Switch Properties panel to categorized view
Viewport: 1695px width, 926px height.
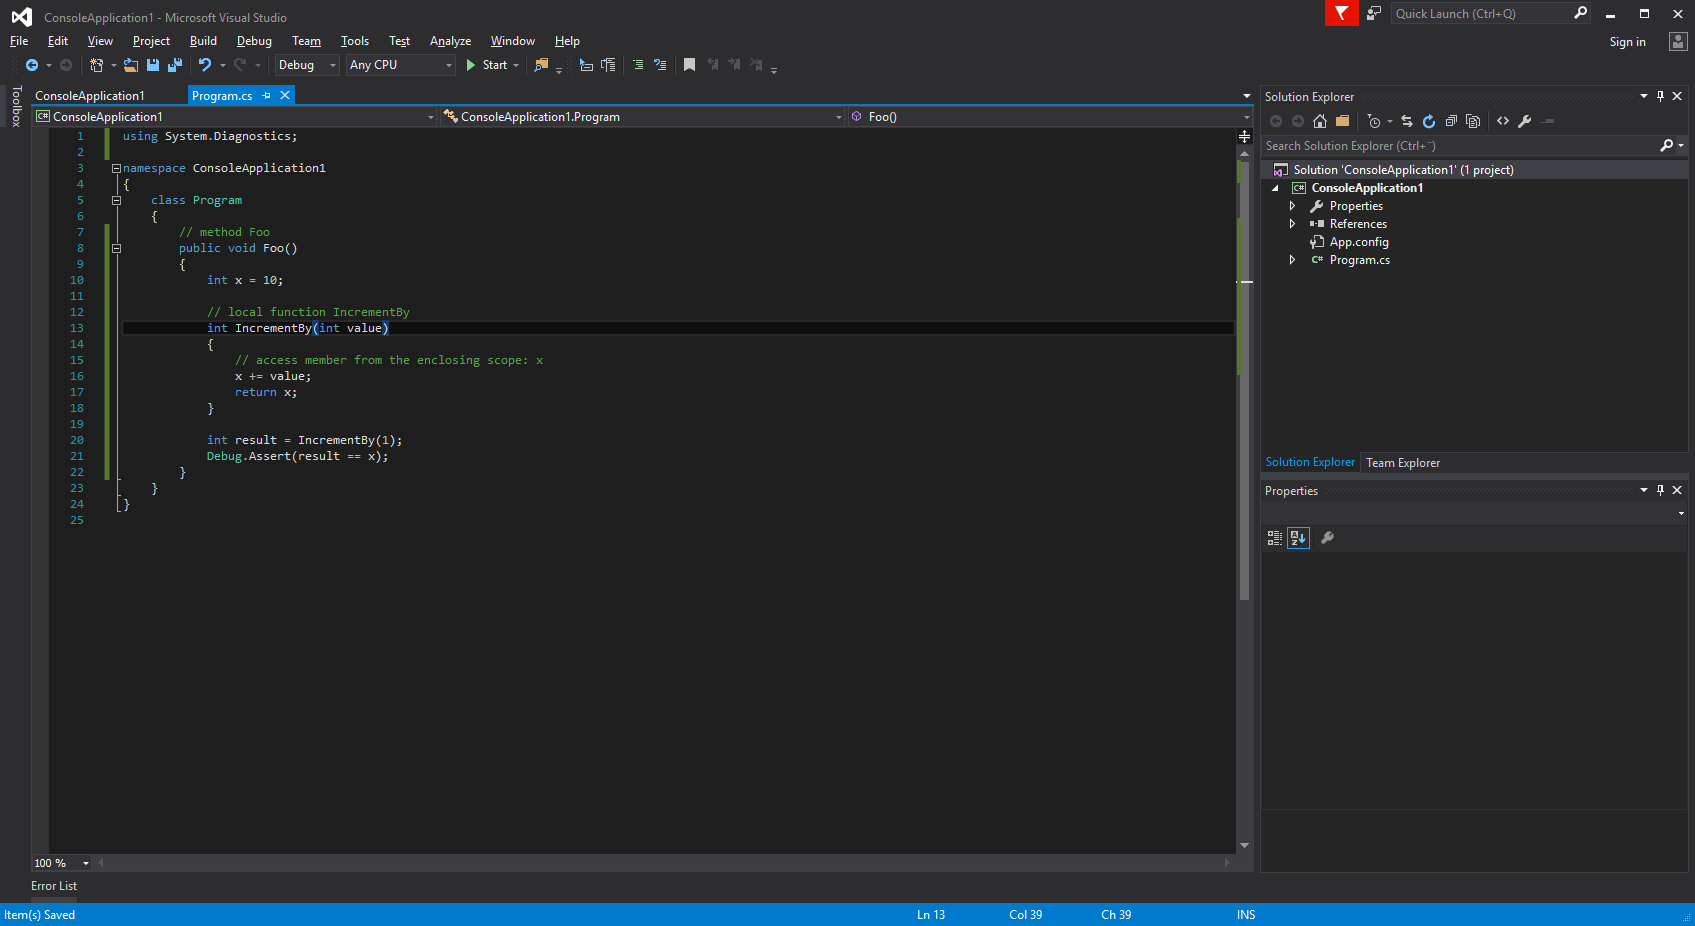[1274, 538]
